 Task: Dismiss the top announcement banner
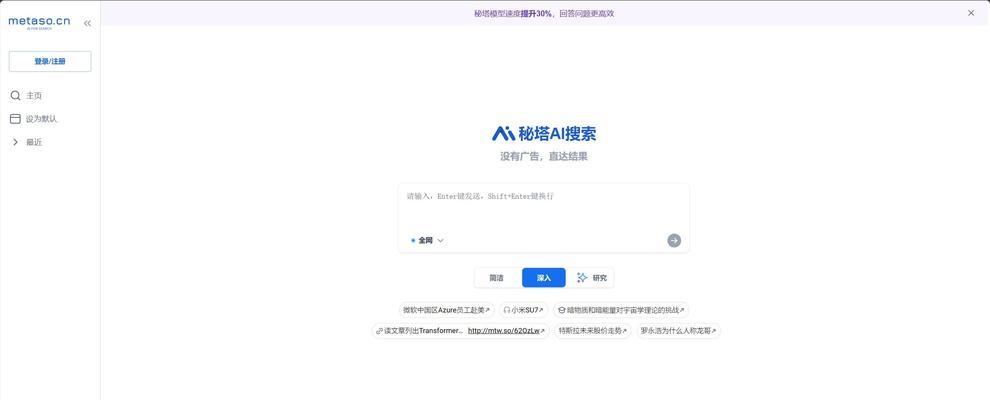(971, 13)
